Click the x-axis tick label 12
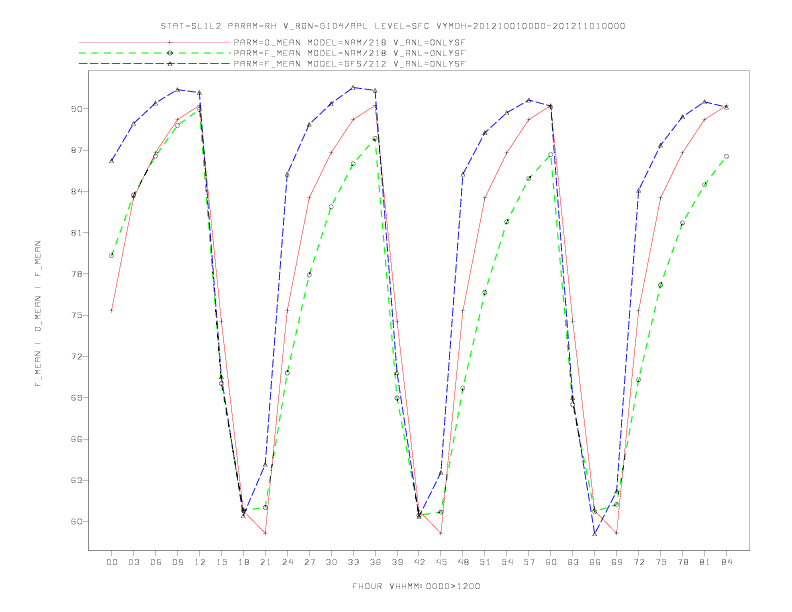This screenshot has height=612, width=792. [x=200, y=562]
